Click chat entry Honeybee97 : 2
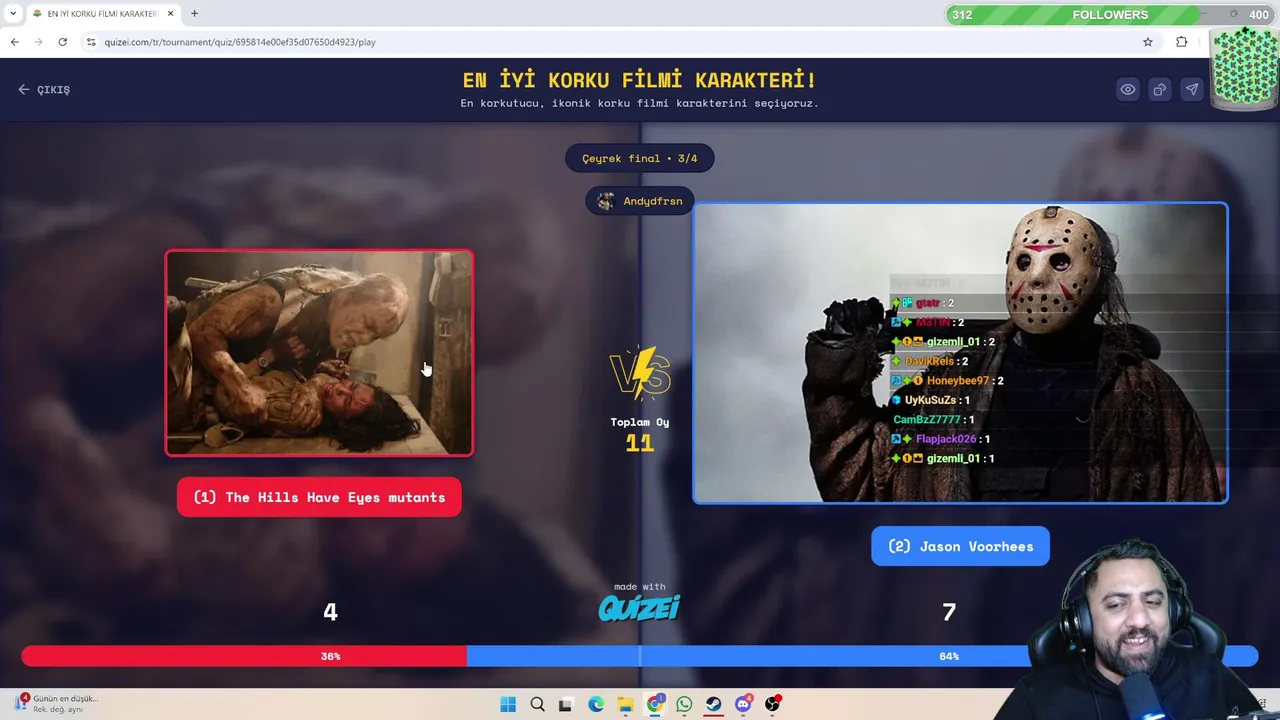The height and width of the screenshot is (720, 1280). click(x=947, y=380)
